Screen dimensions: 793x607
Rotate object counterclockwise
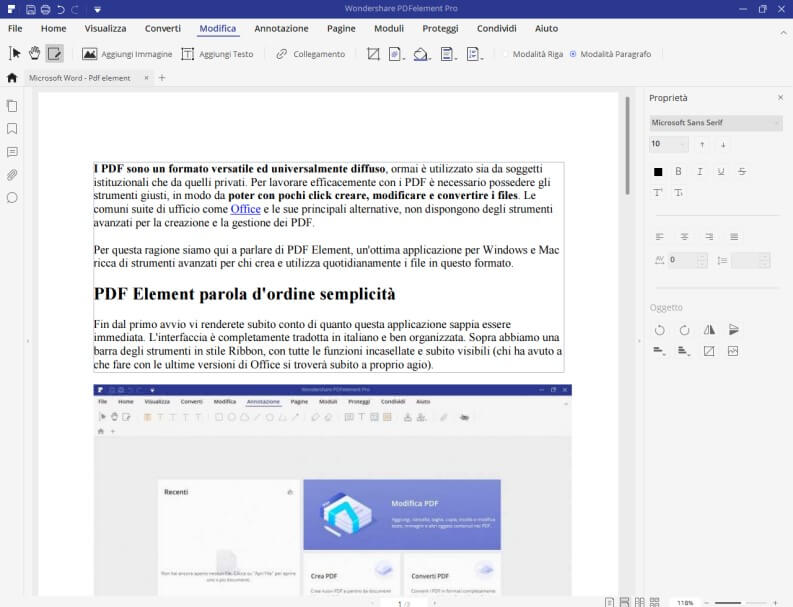pyautogui.click(x=659, y=330)
